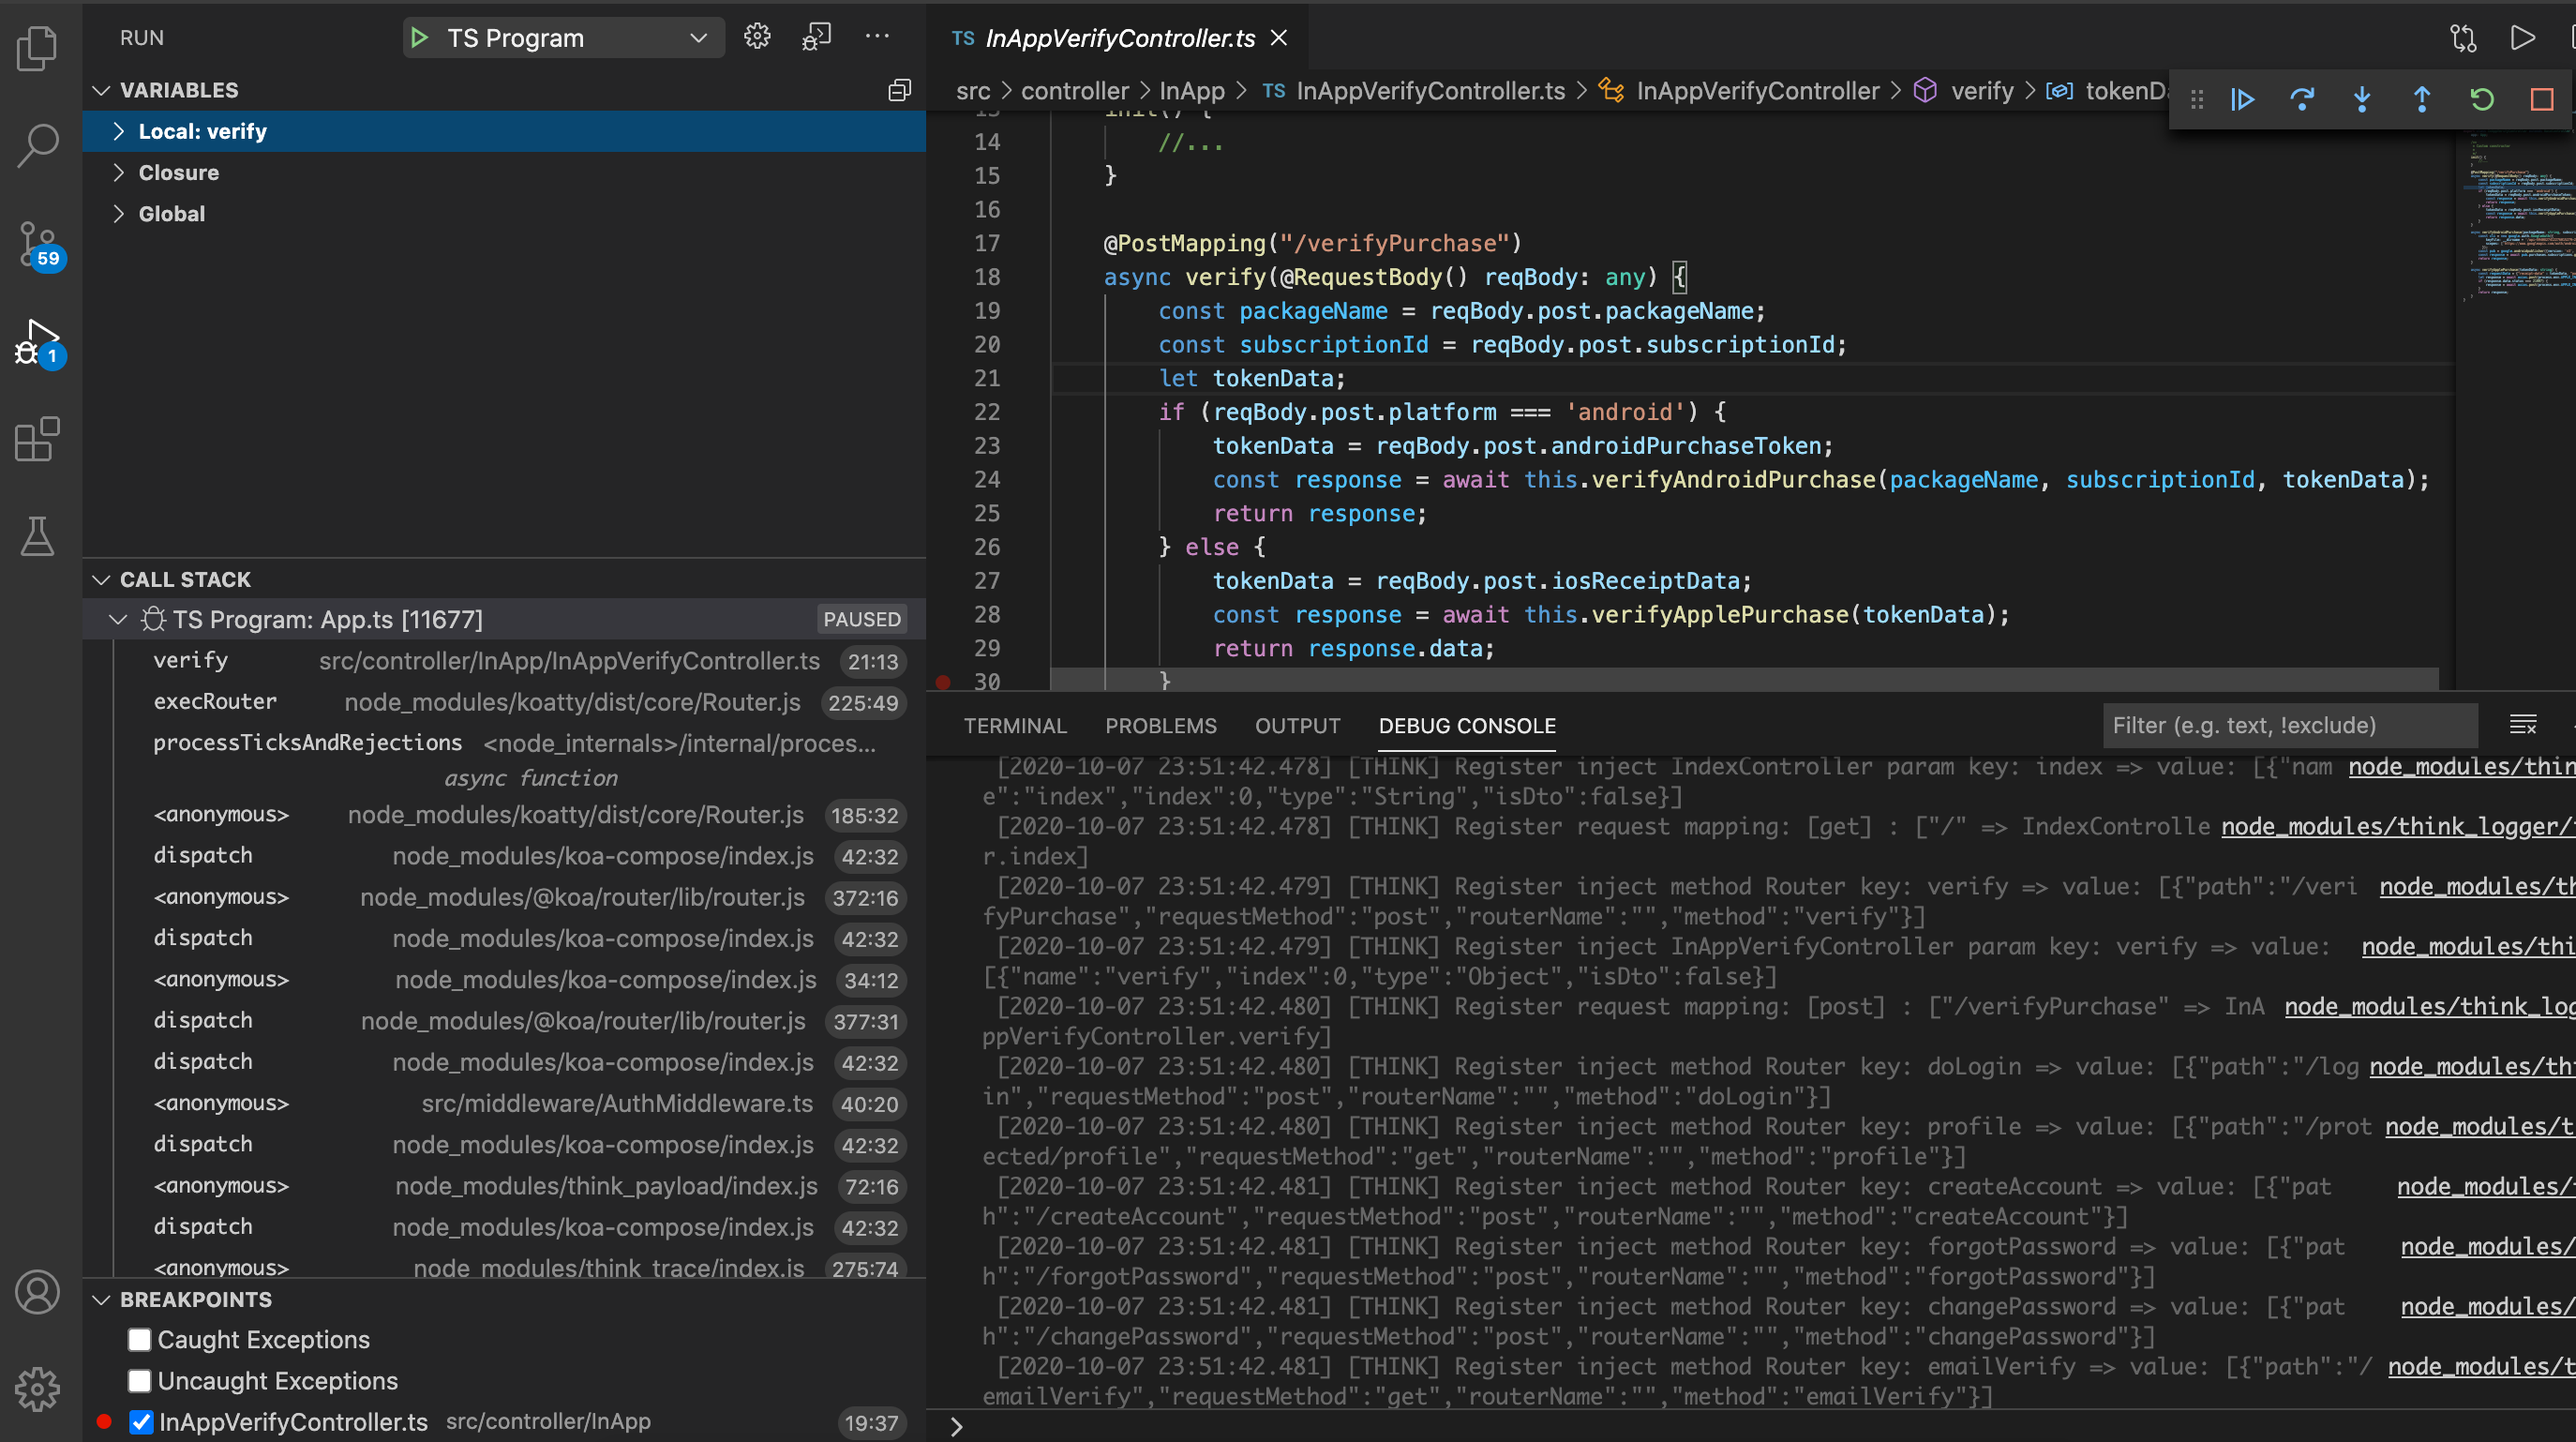
Task: Open the Source Control sidebar view
Action: point(38,245)
